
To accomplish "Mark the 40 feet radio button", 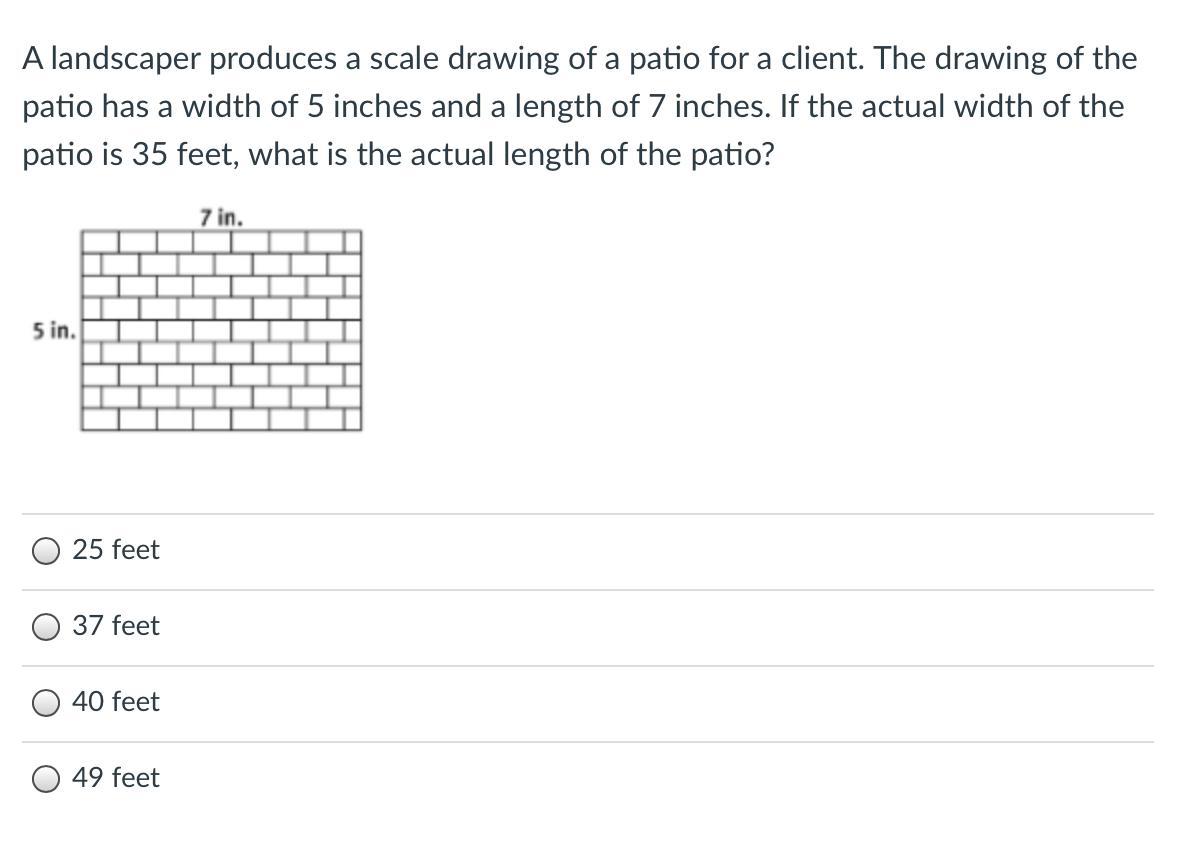I will click(46, 704).
